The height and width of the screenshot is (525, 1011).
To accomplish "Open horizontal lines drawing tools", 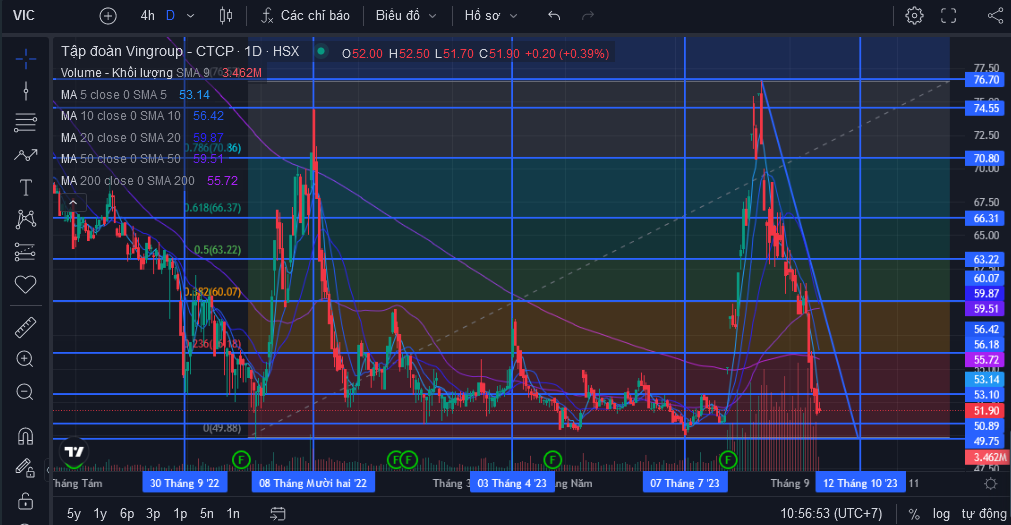I will 26,122.
